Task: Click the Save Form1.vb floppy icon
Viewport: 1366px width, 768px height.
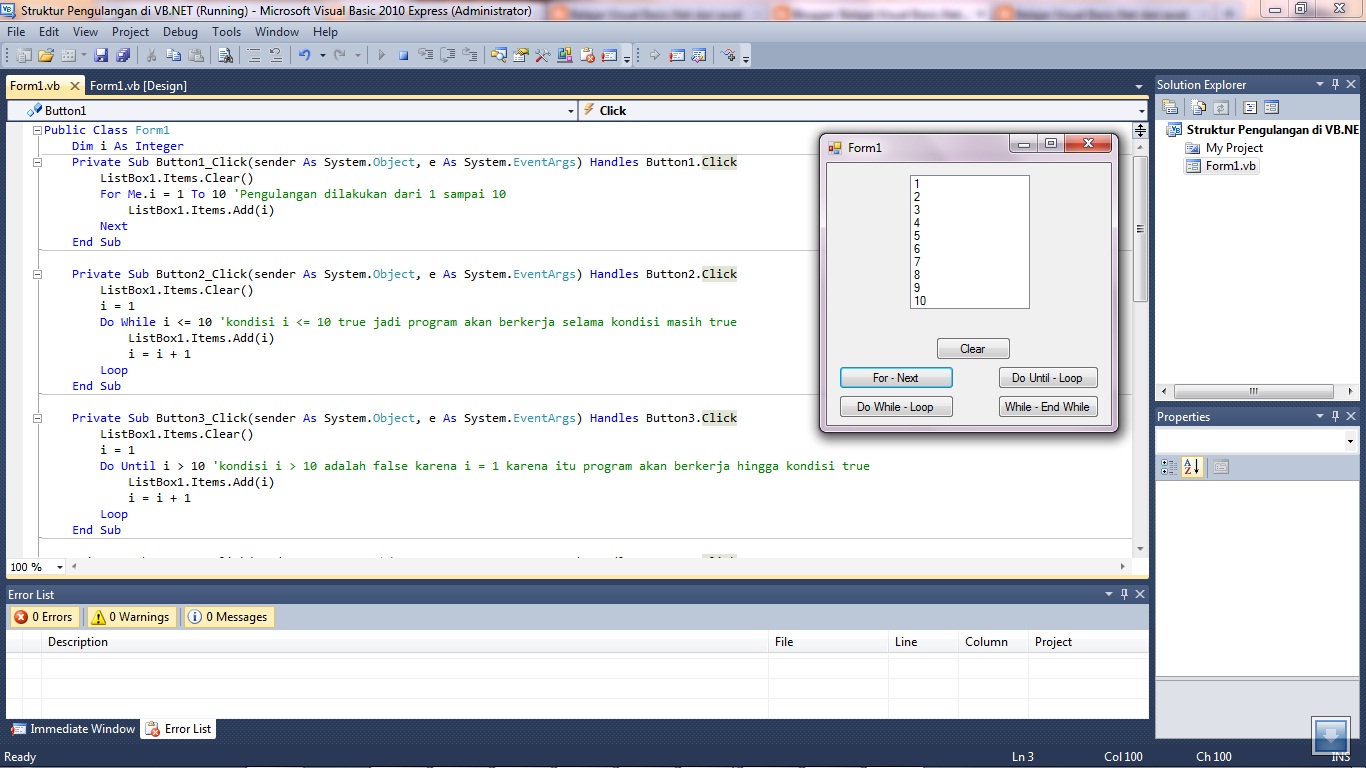Action: [x=101, y=55]
